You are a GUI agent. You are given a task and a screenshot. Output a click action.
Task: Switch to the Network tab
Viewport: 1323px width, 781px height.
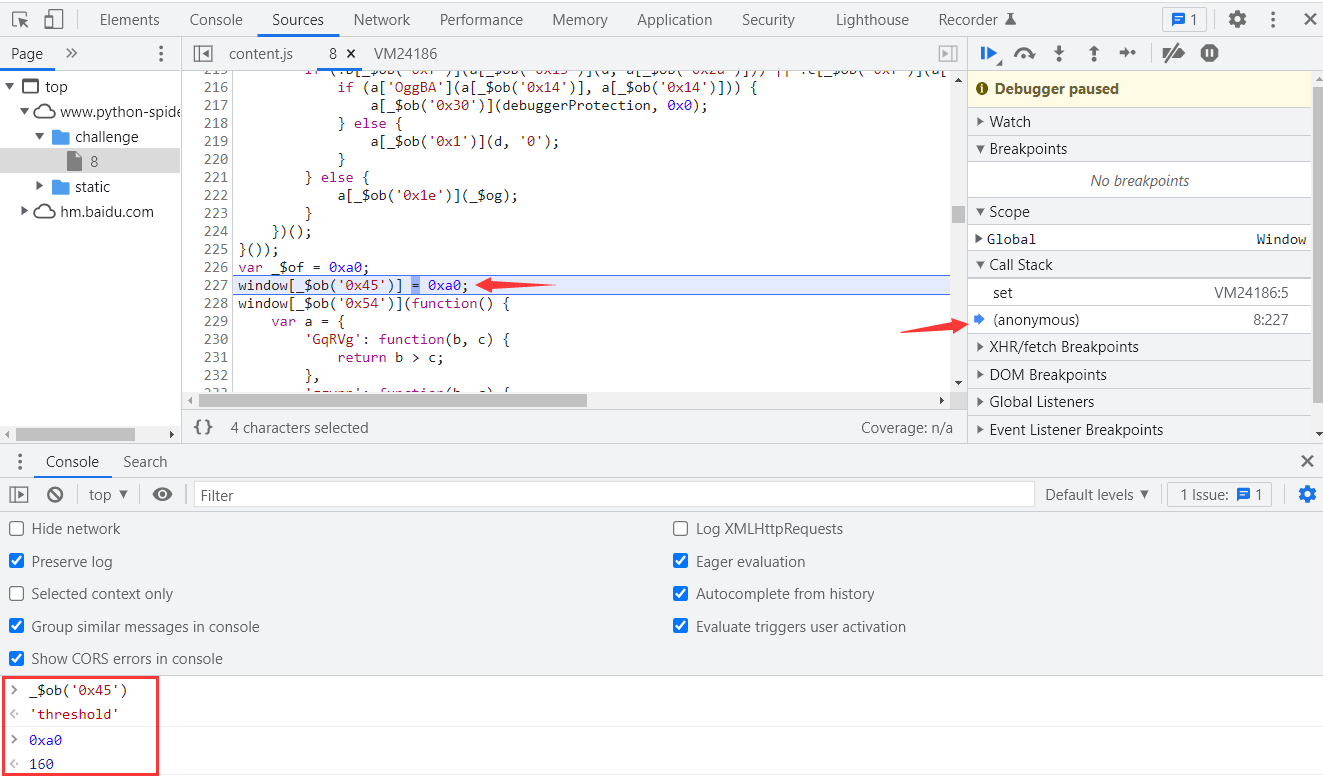(381, 19)
